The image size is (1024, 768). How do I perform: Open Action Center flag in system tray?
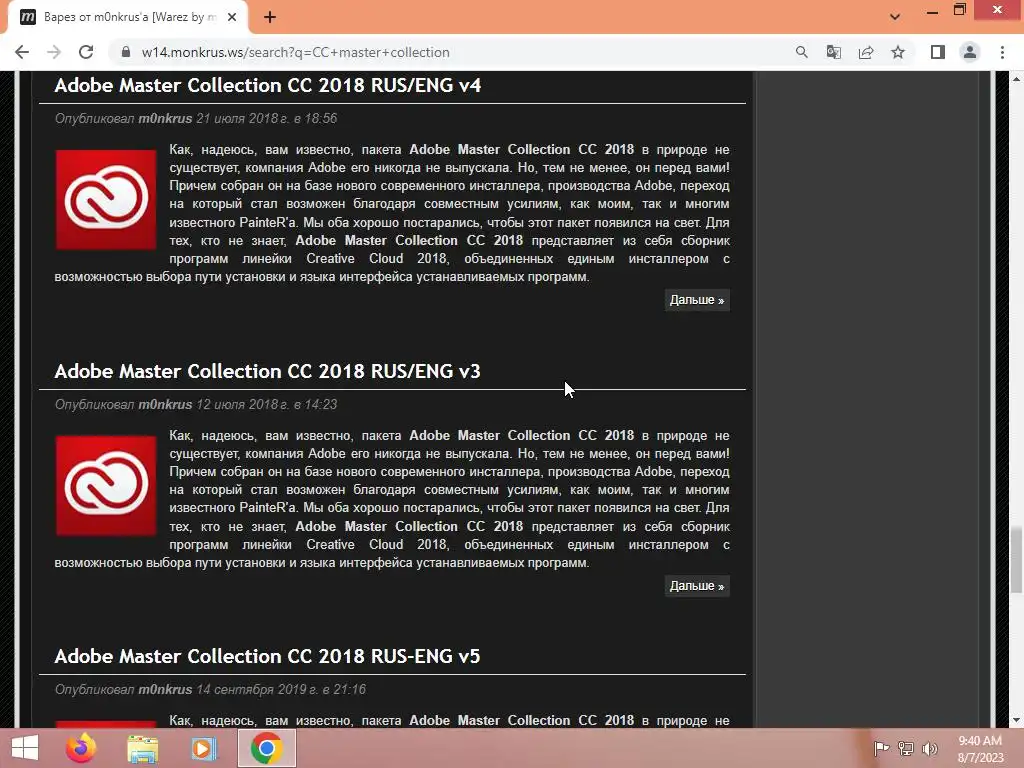[881, 748]
